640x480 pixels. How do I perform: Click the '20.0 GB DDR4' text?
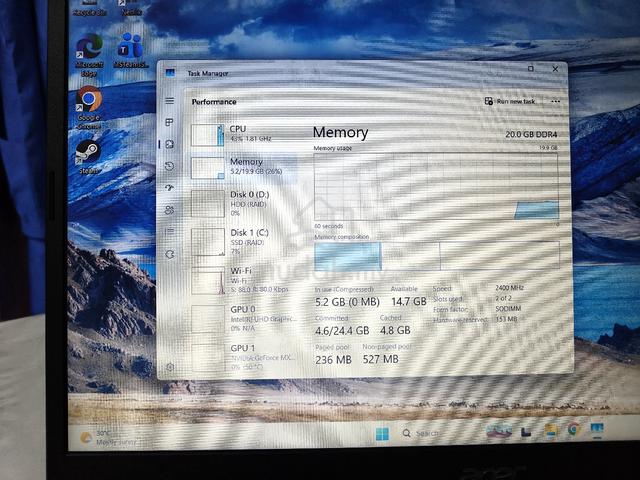point(531,134)
